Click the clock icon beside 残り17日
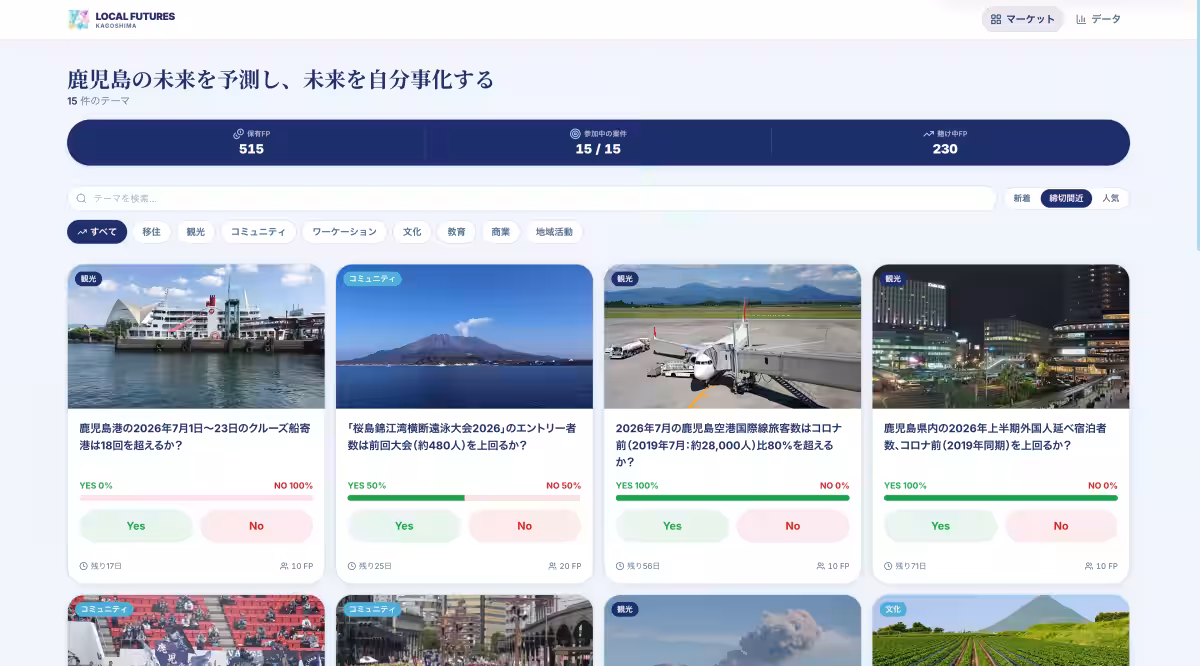This screenshot has height=666, width=1200. point(84,566)
